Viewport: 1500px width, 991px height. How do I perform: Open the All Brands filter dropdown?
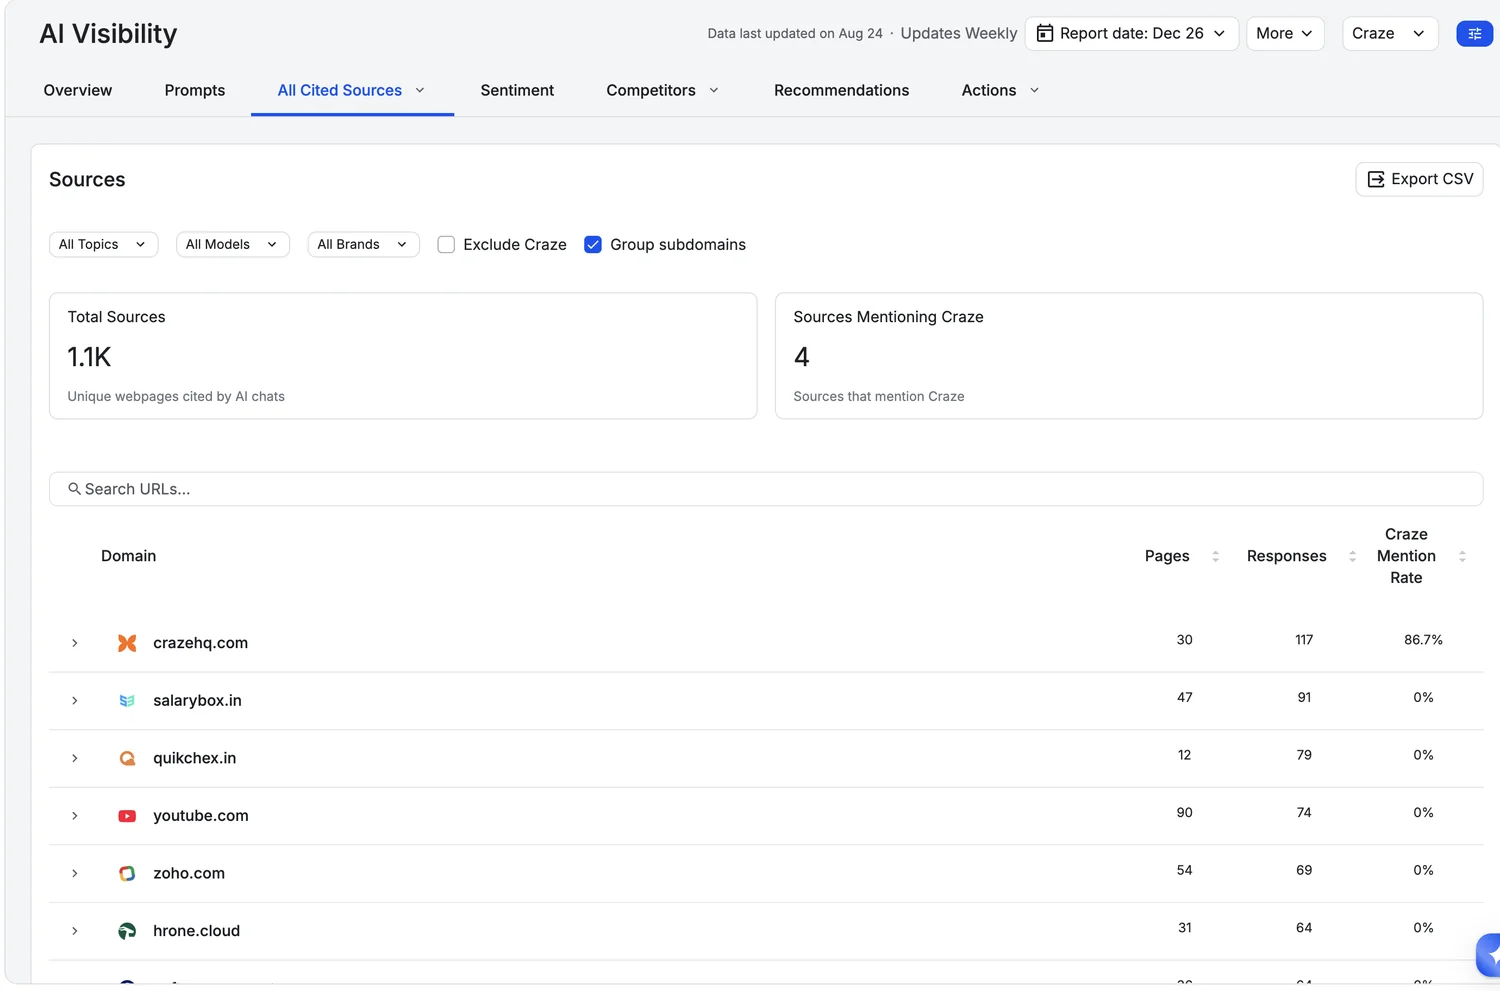click(363, 245)
